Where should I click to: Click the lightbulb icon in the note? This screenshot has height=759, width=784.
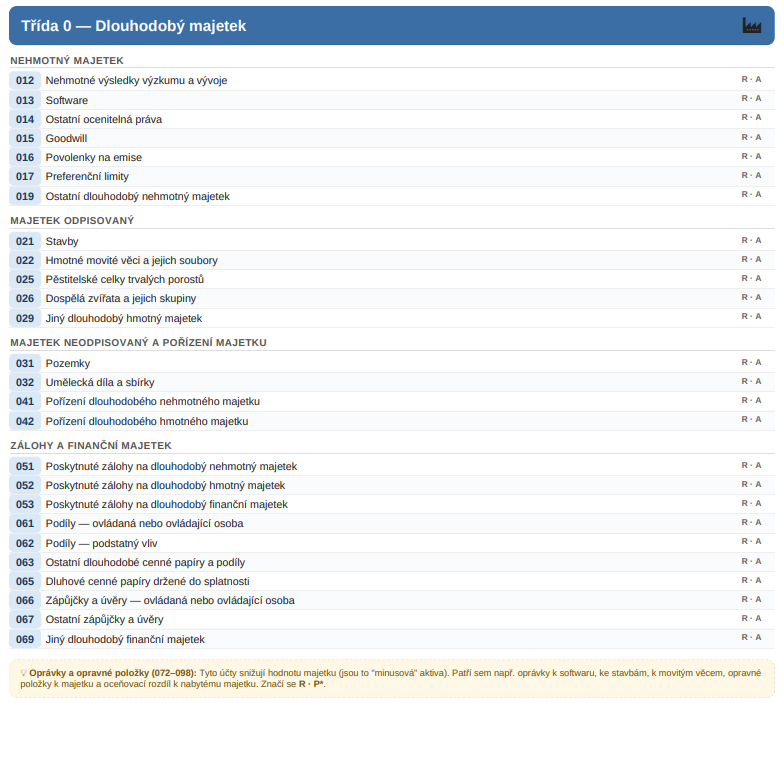tap(24, 673)
